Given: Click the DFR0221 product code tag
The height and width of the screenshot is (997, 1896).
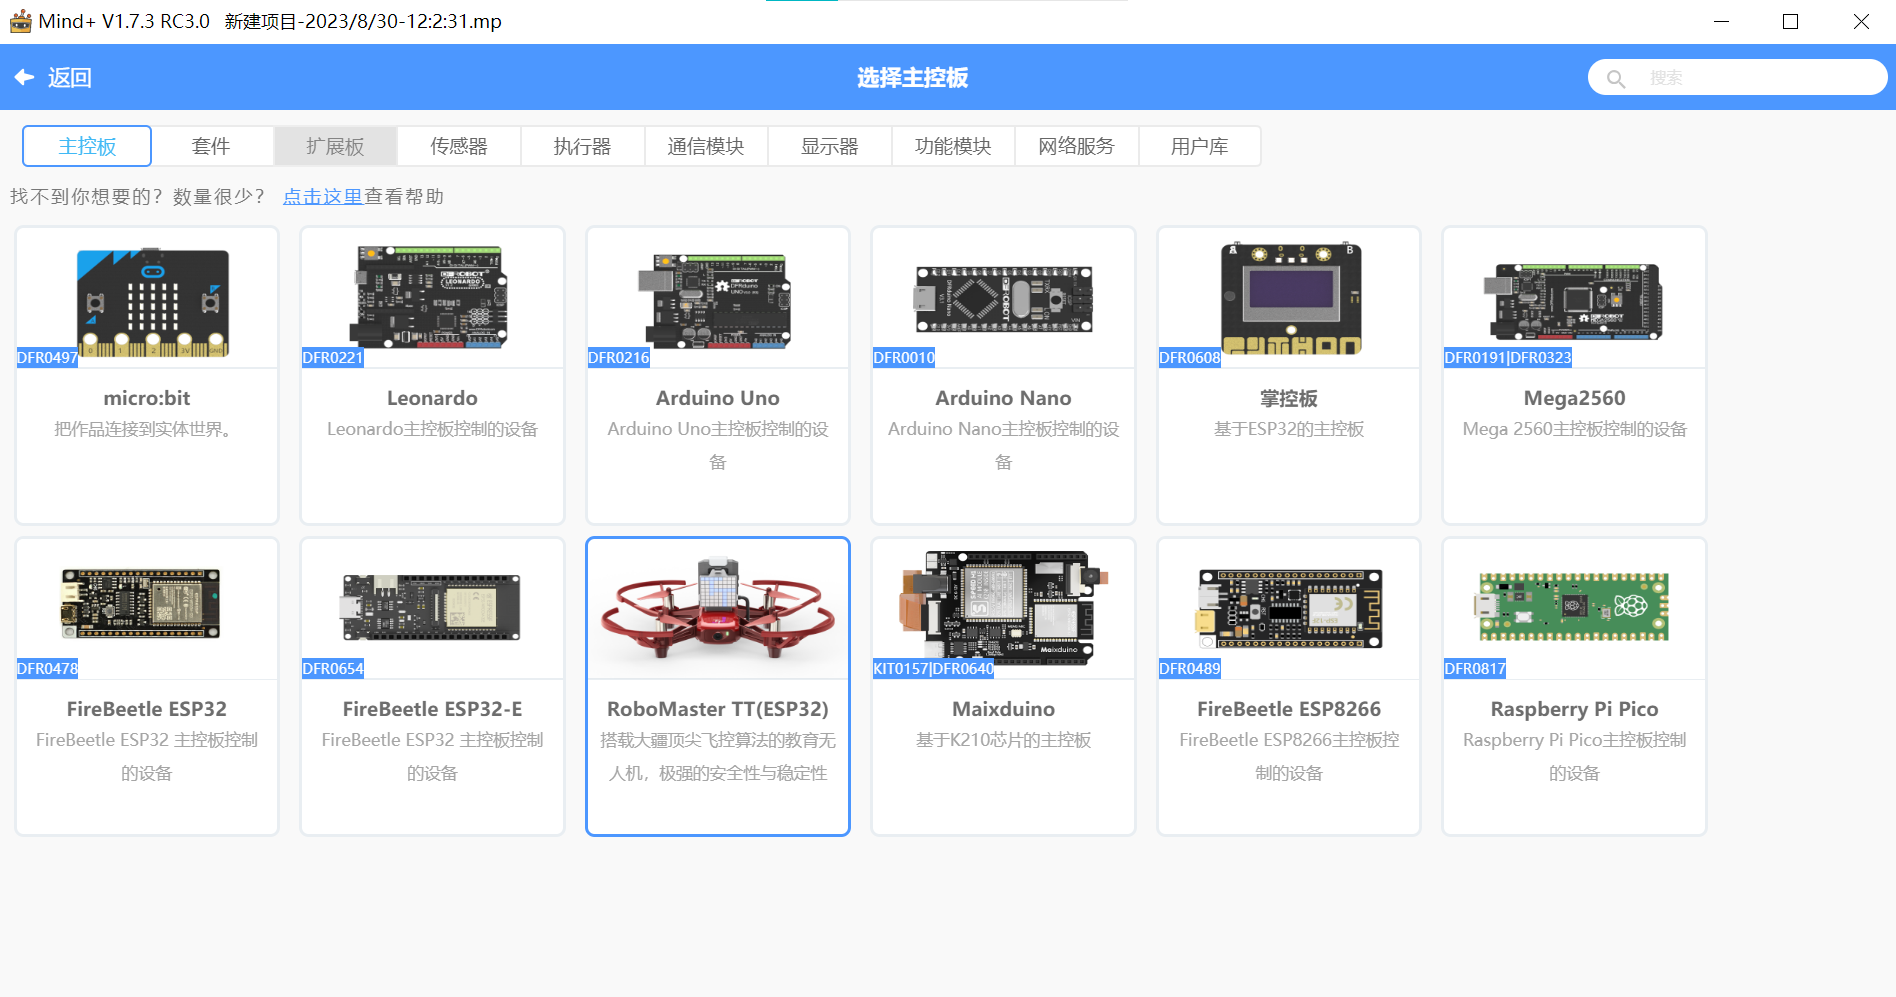Looking at the screenshot, I should [333, 358].
